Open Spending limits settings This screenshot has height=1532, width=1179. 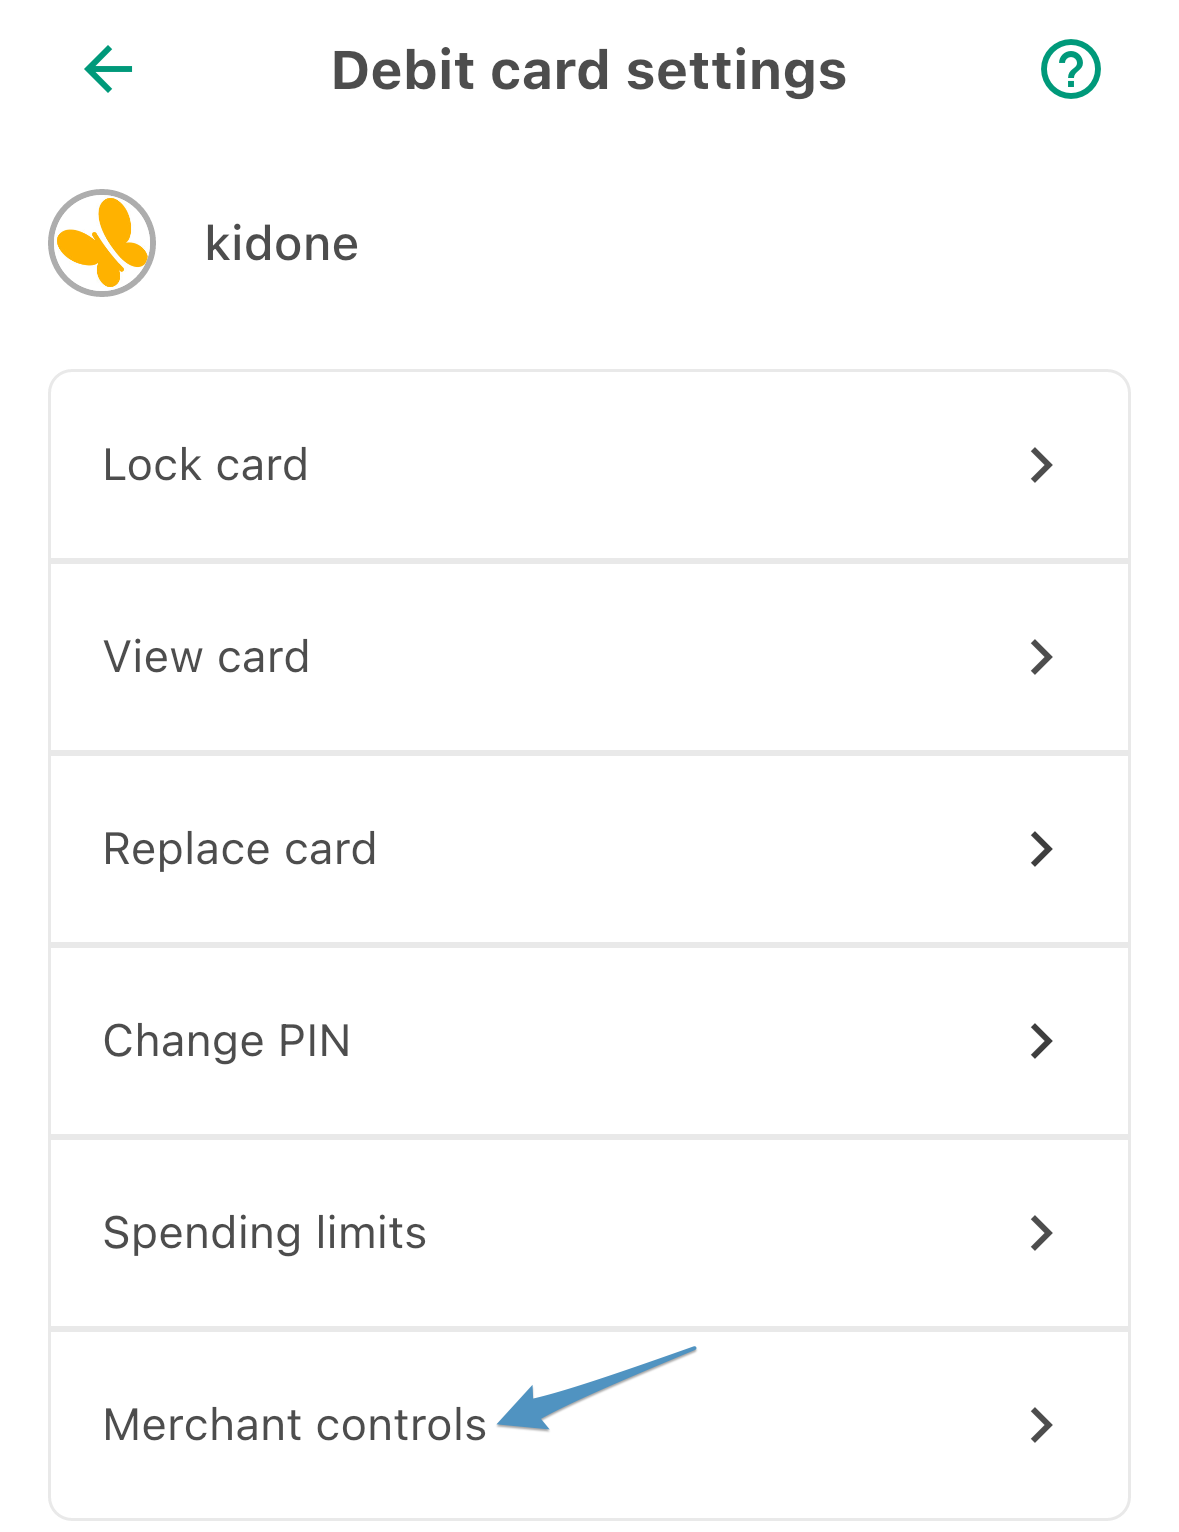click(x=589, y=1233)
